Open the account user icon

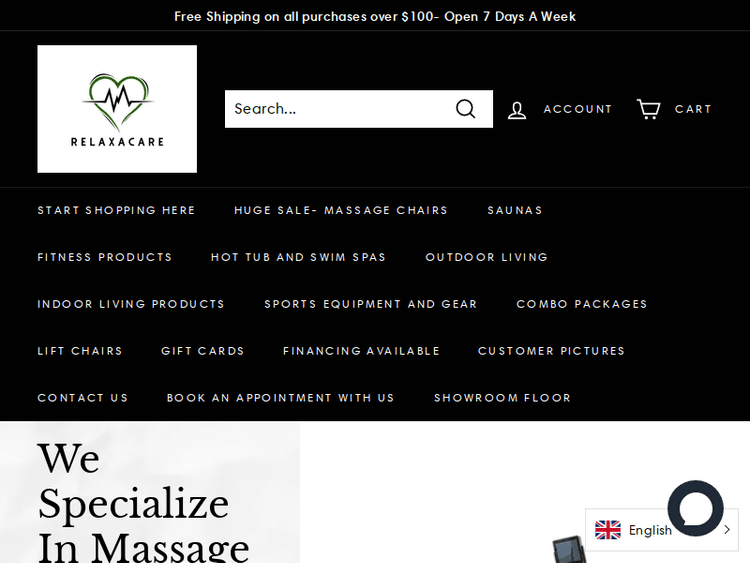point(517,109)
